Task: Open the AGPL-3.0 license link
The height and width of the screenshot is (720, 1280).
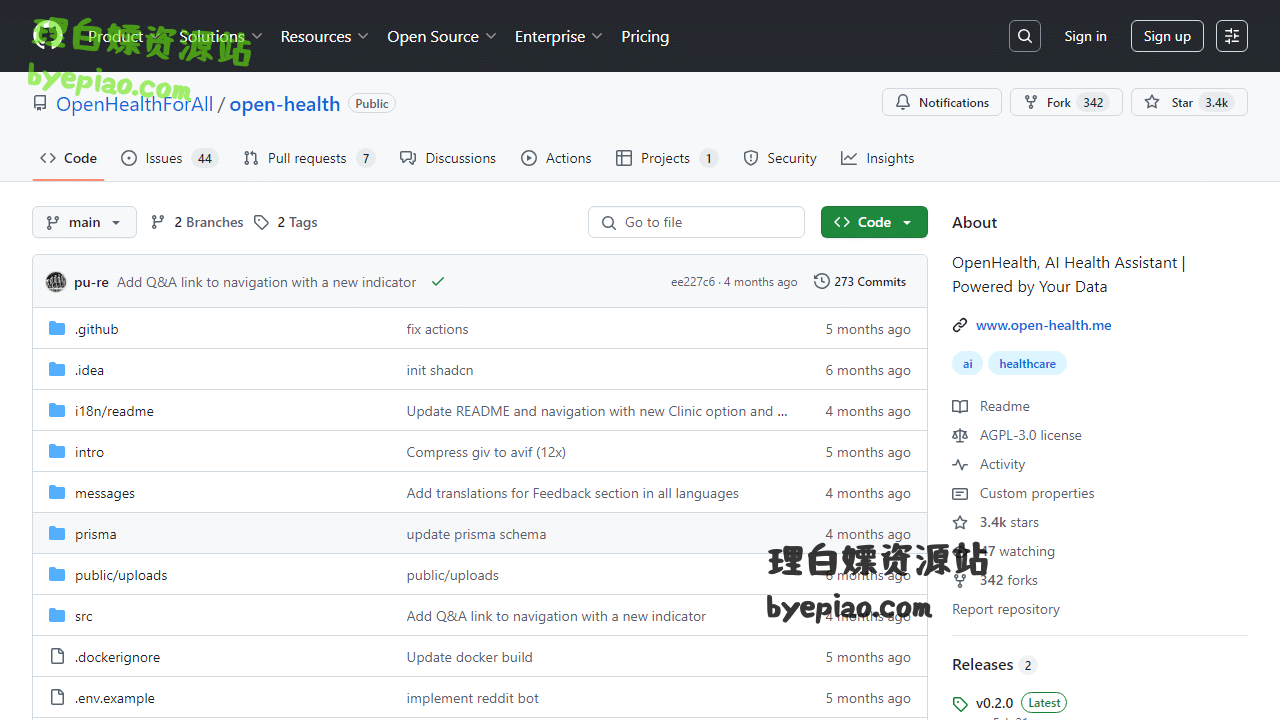Action: point(1031,435)
